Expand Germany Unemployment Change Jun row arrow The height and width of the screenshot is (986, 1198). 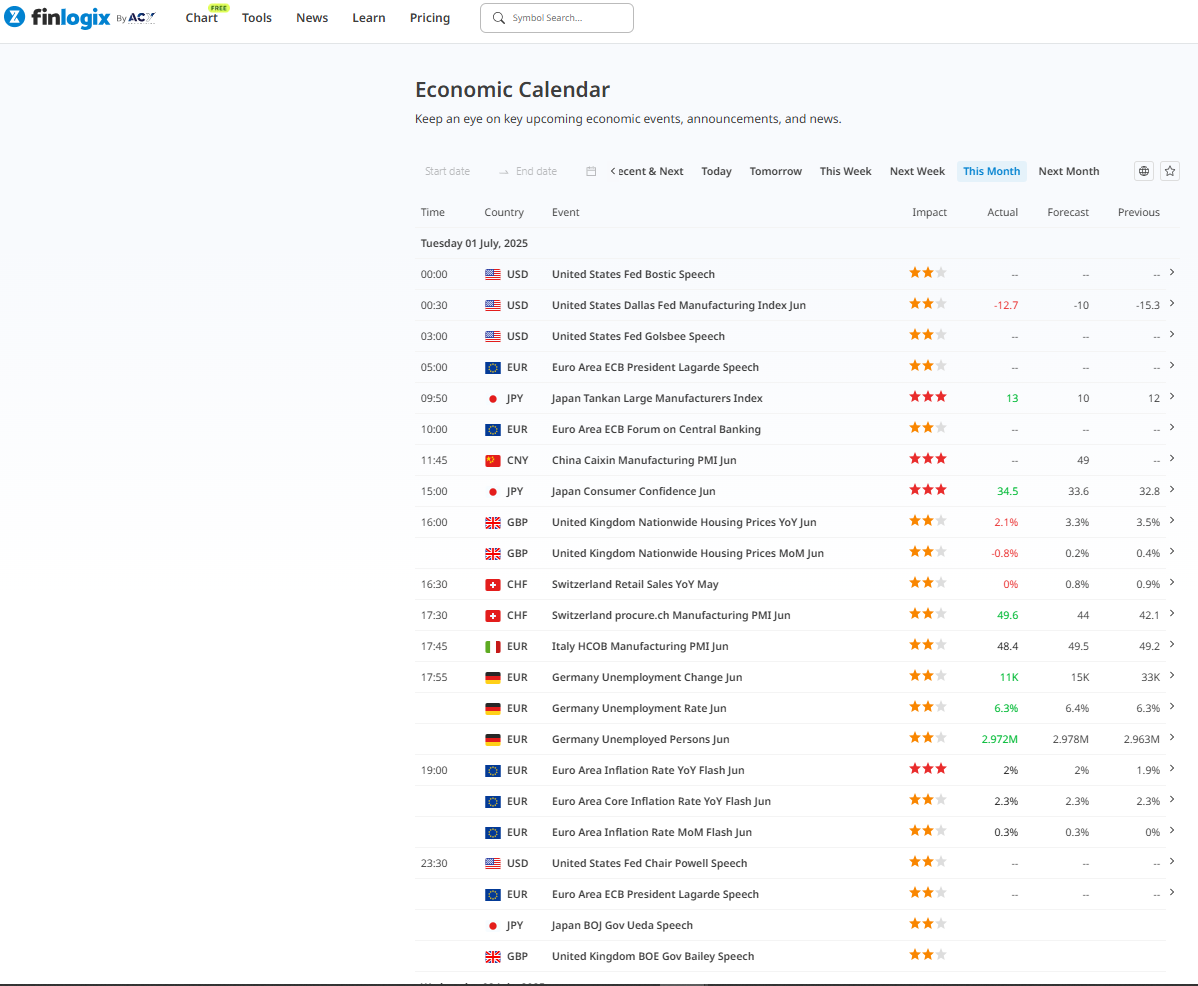tap(1171, 676)
